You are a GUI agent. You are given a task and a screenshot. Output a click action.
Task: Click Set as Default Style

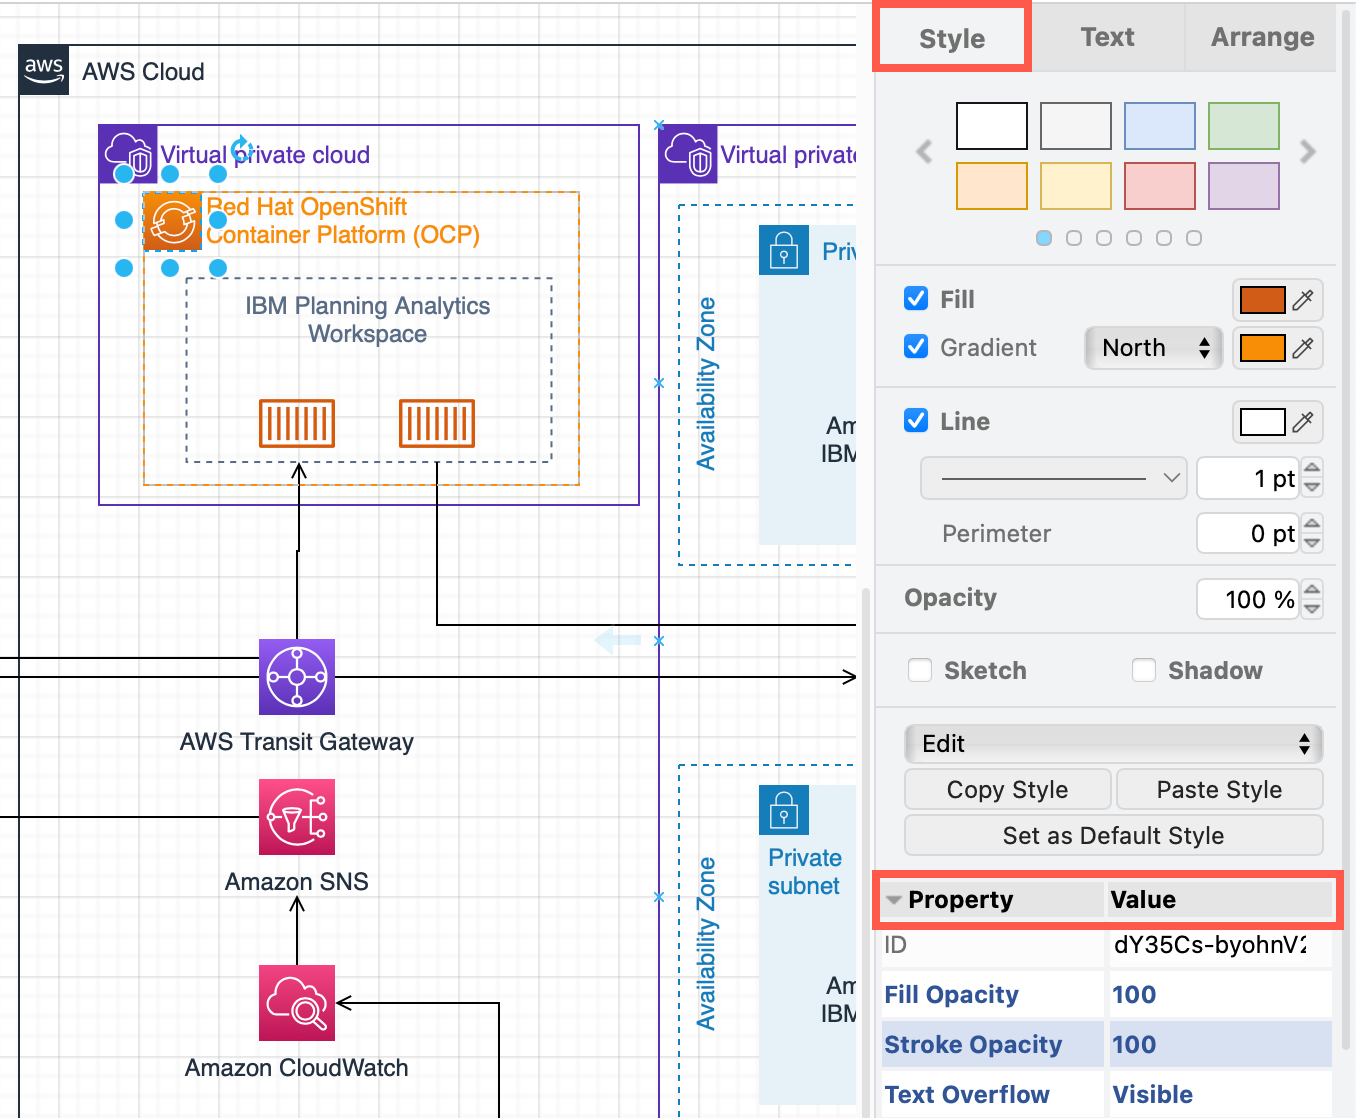[x=1112, y=835]
